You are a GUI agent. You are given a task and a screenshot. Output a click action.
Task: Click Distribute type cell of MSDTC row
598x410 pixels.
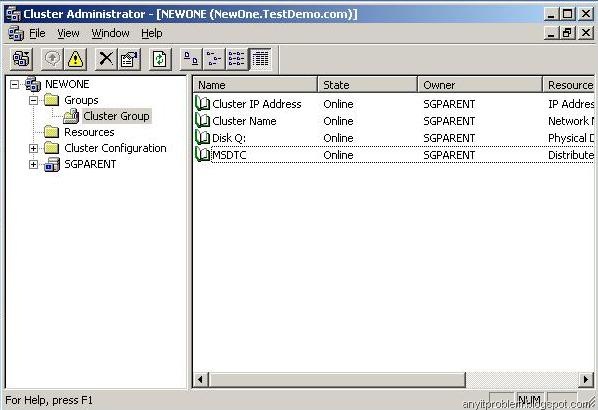(571, 155)
